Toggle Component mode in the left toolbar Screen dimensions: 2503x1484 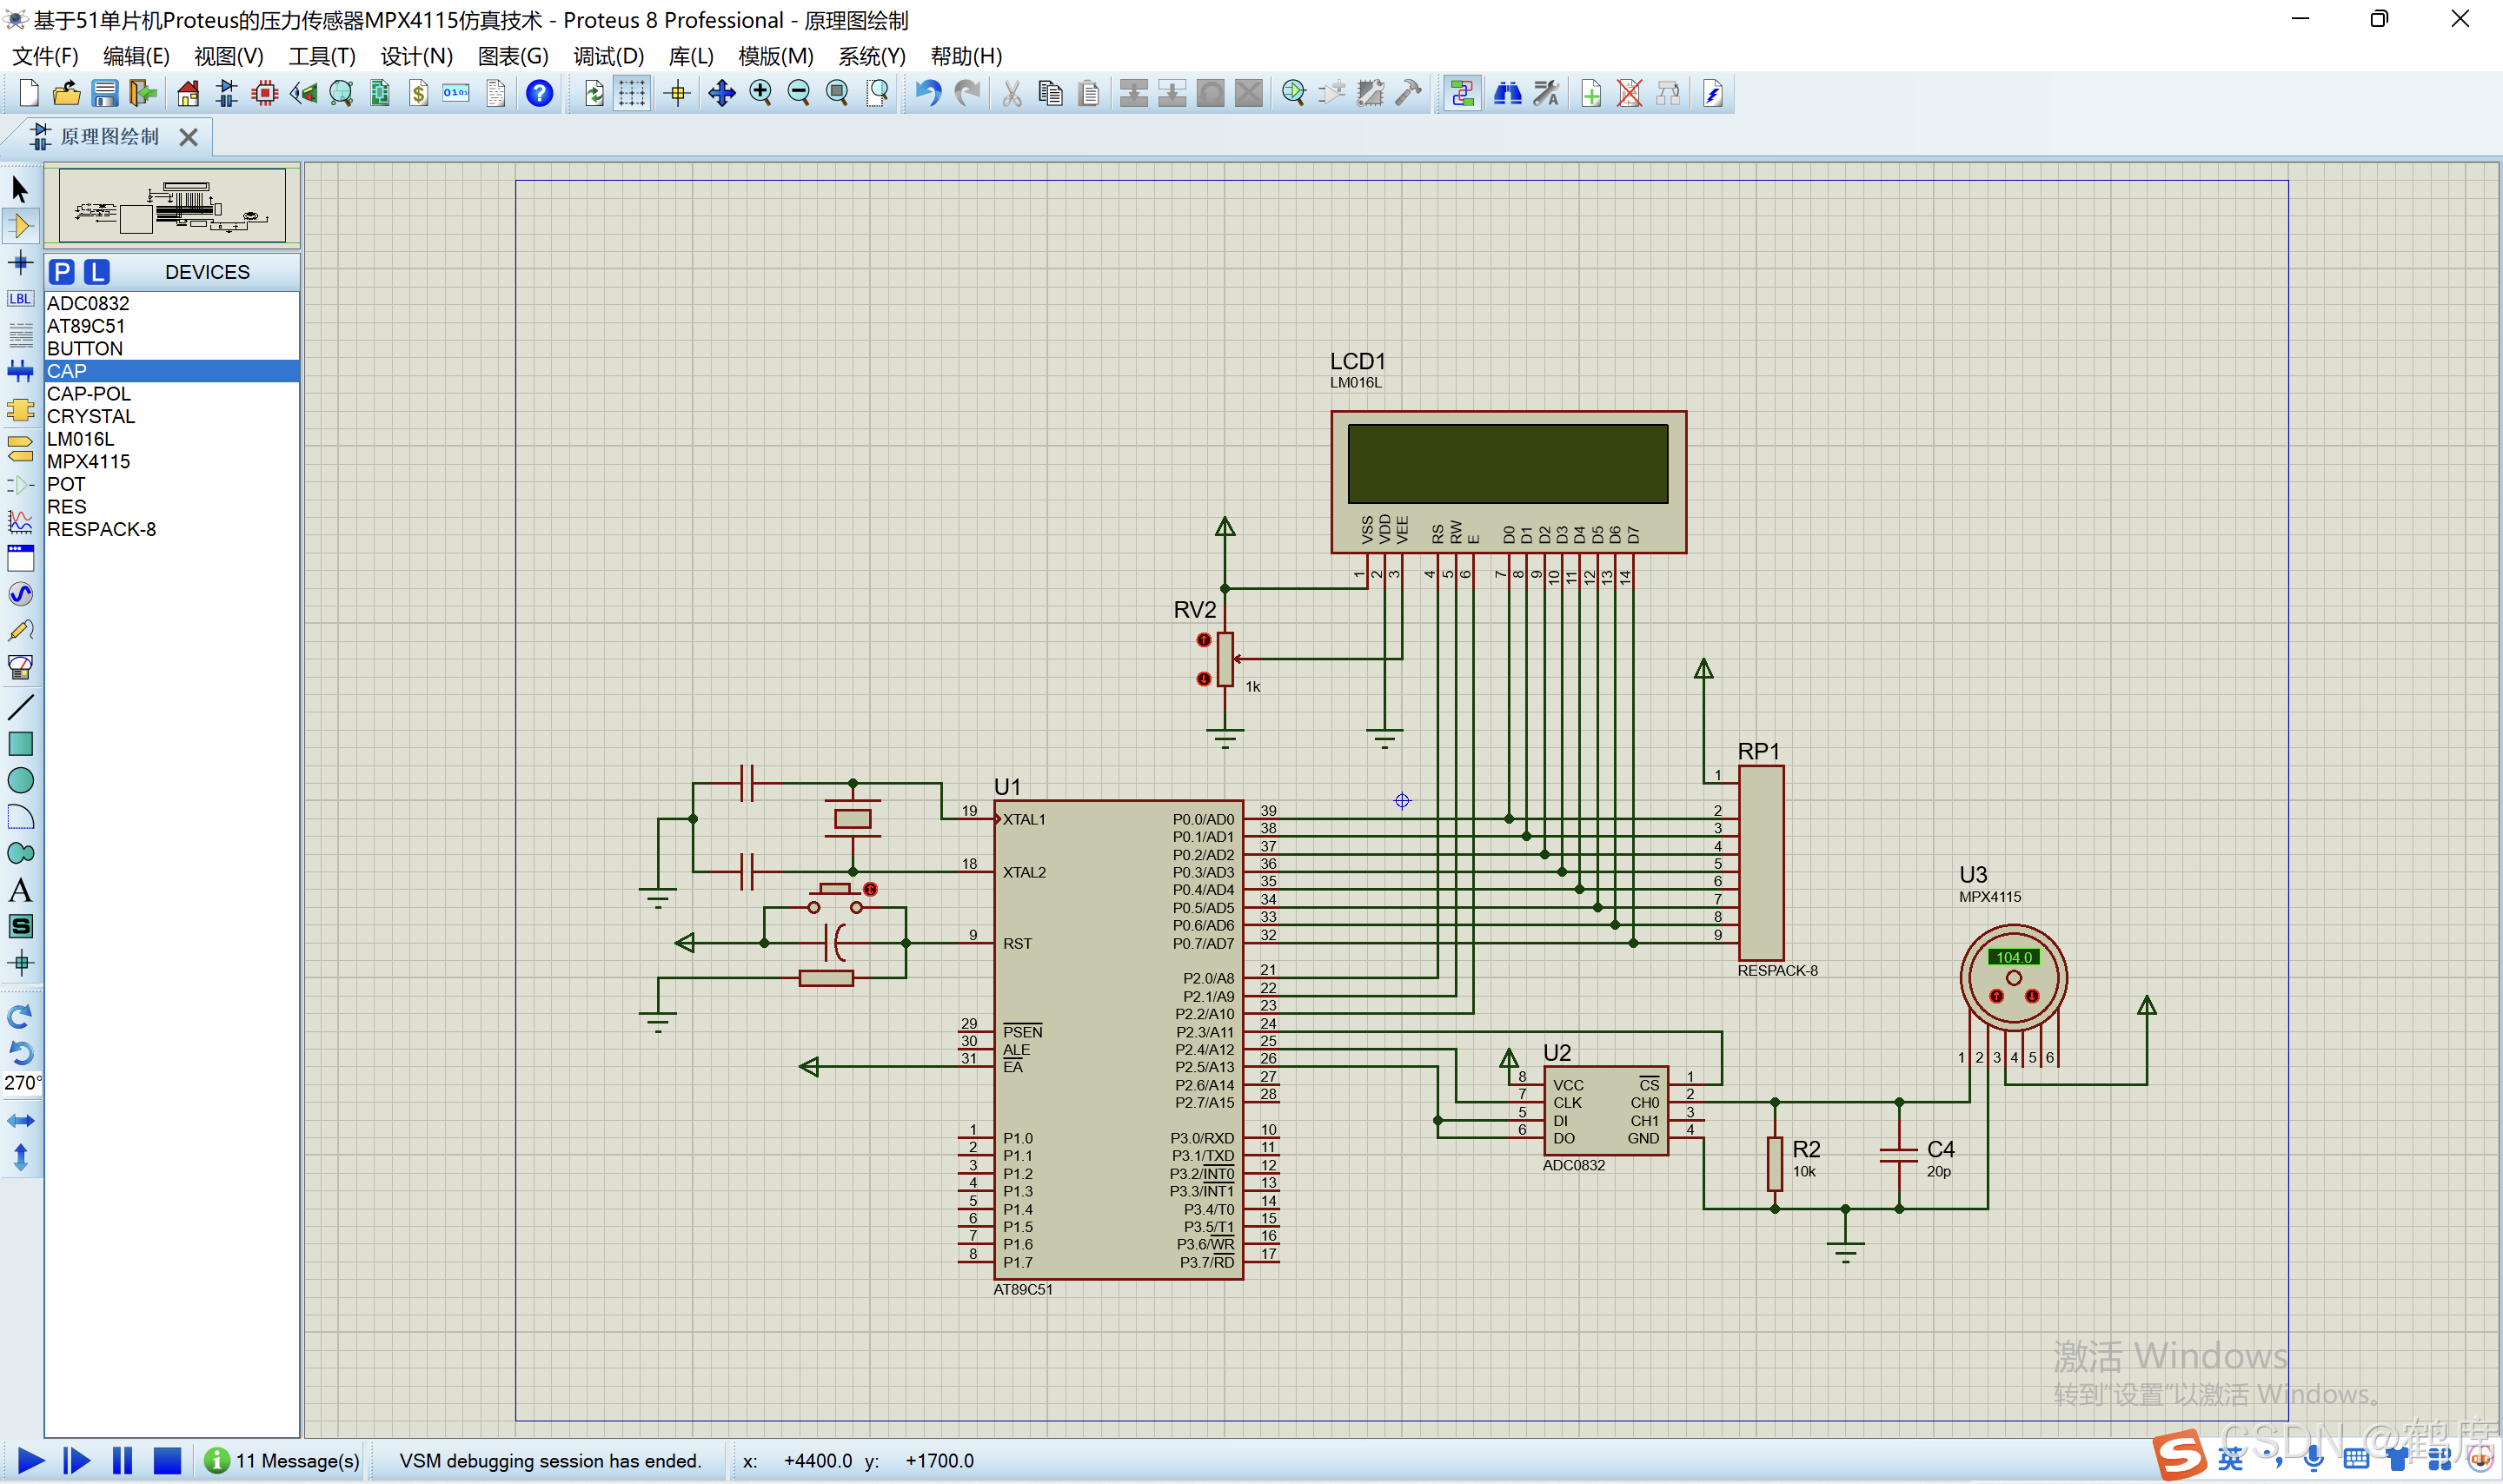(x=20, y=226)
